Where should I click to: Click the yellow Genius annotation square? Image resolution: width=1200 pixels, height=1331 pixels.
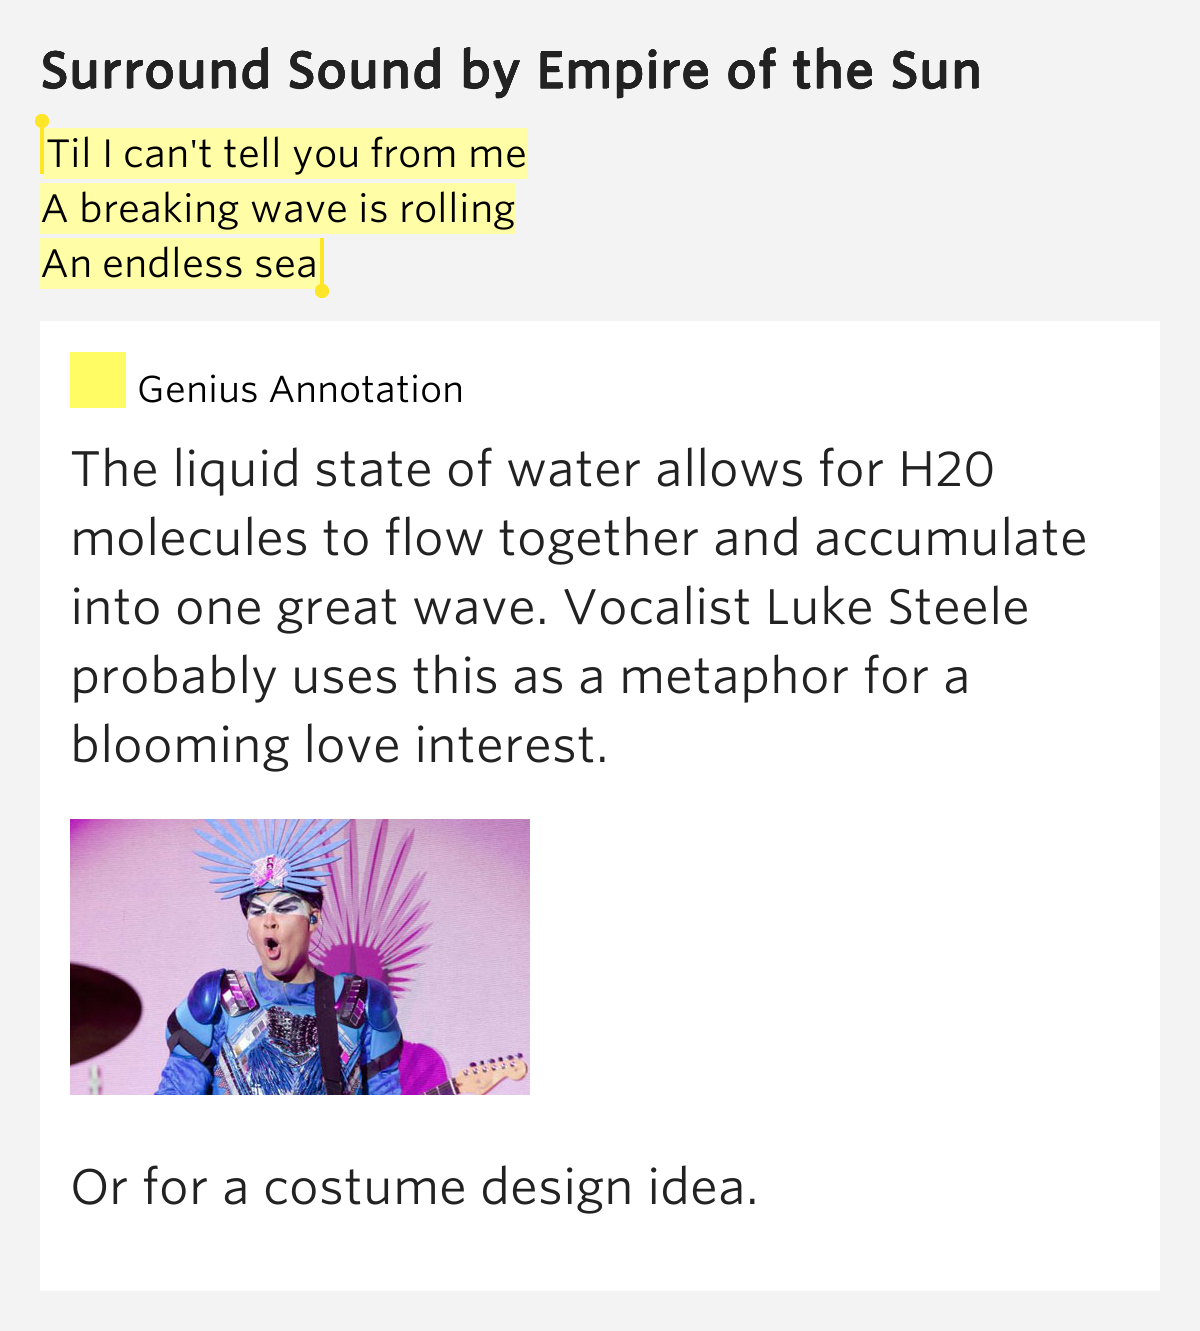click(x=97, y=380)
